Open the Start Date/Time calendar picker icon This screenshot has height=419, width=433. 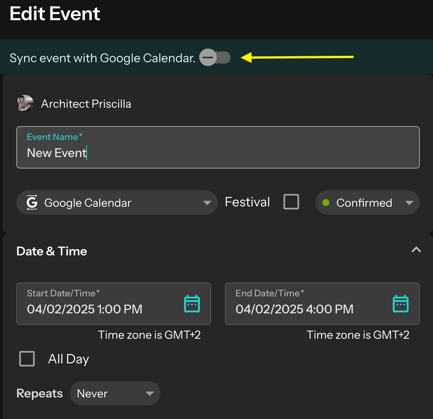[192, 304]
